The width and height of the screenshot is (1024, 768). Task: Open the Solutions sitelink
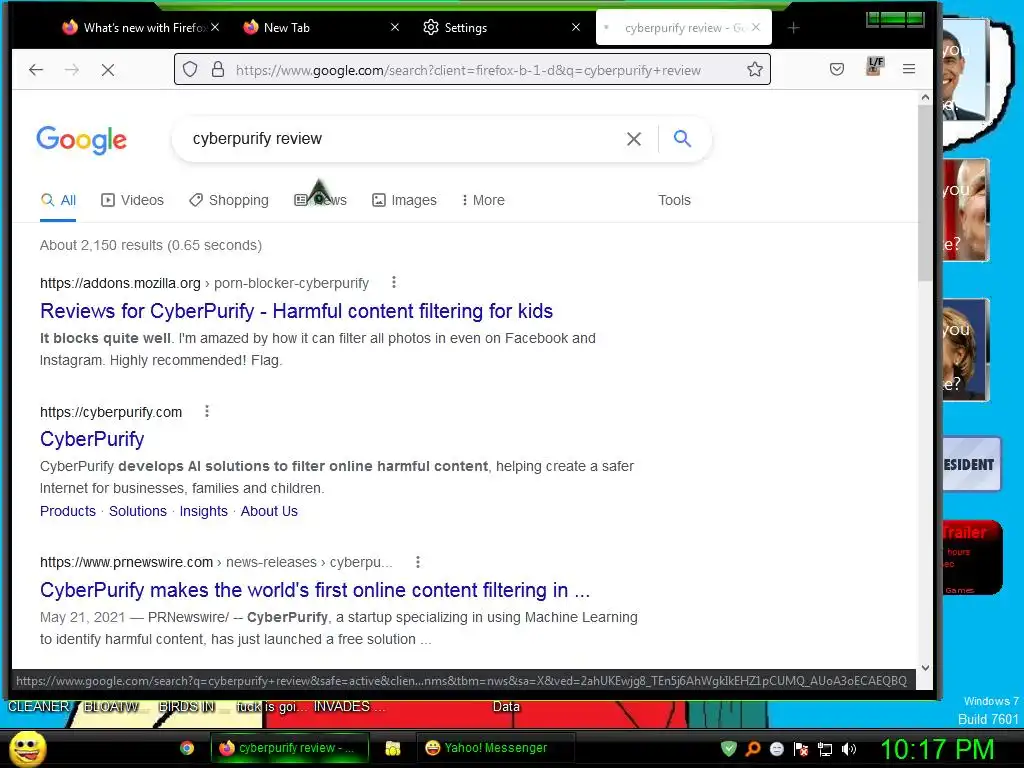point(138,511)
